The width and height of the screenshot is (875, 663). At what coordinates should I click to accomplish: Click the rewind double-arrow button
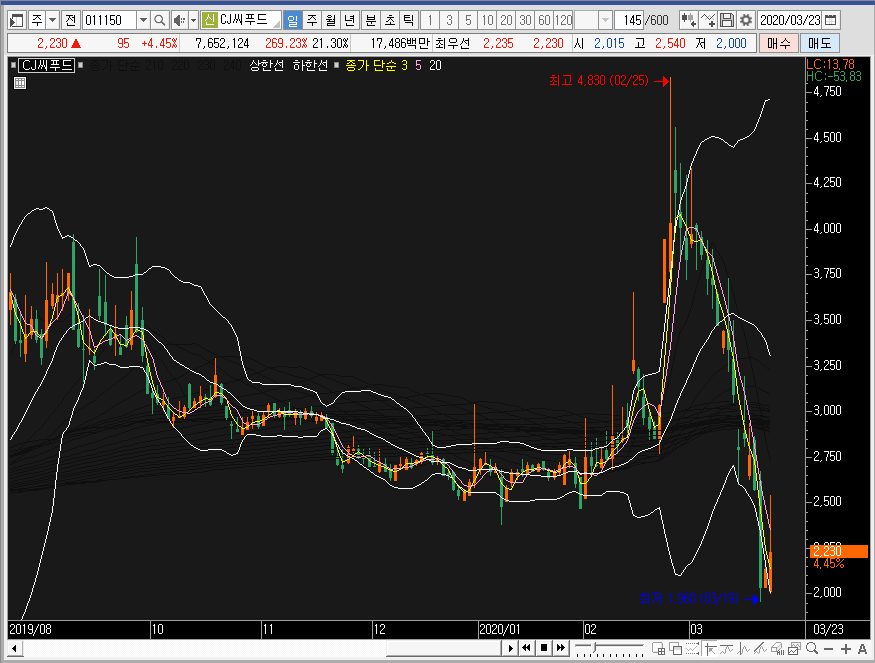[x=526, y=648]
